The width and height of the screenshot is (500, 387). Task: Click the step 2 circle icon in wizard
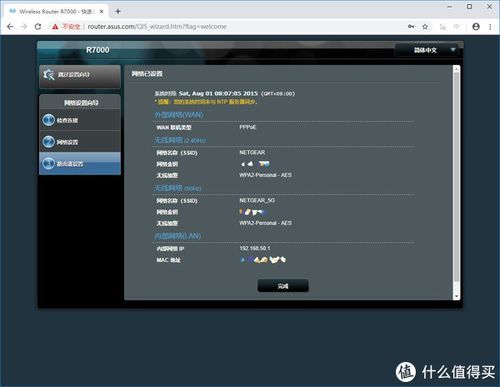click(49, 142)
